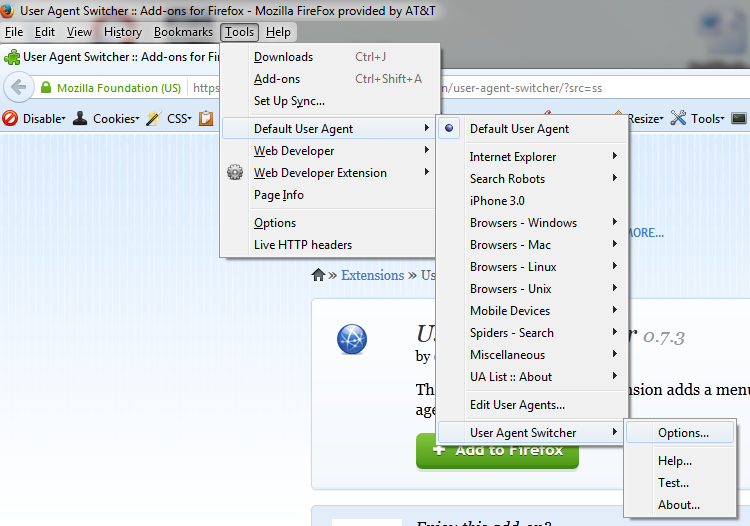
Task: Select the Default User Agent radio option
Action: tap(532, 129)
